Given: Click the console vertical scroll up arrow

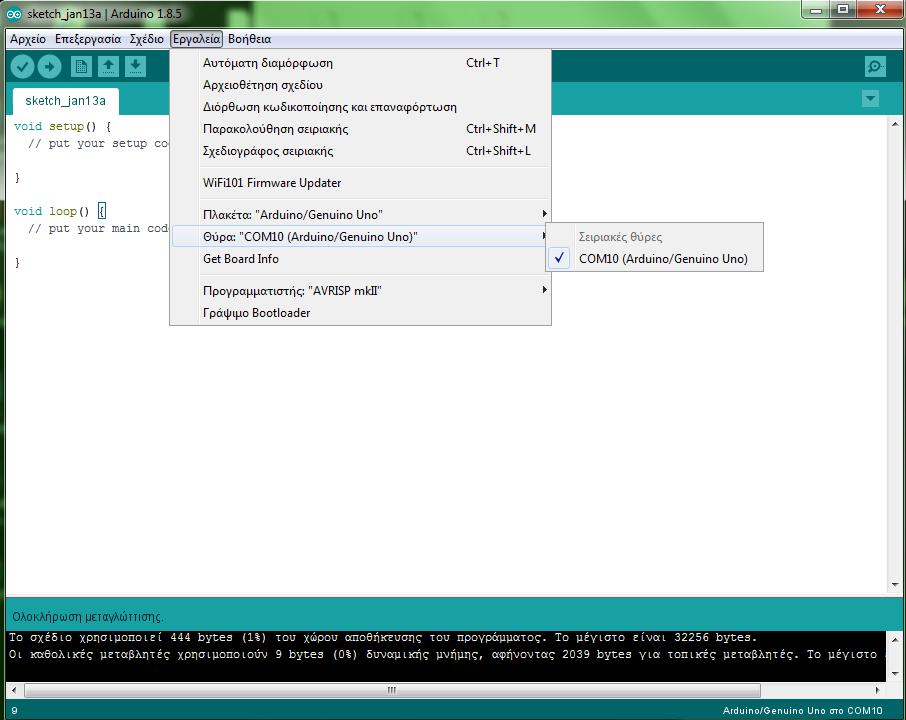Looking at the screenshot, I should (x=895, y=640).
